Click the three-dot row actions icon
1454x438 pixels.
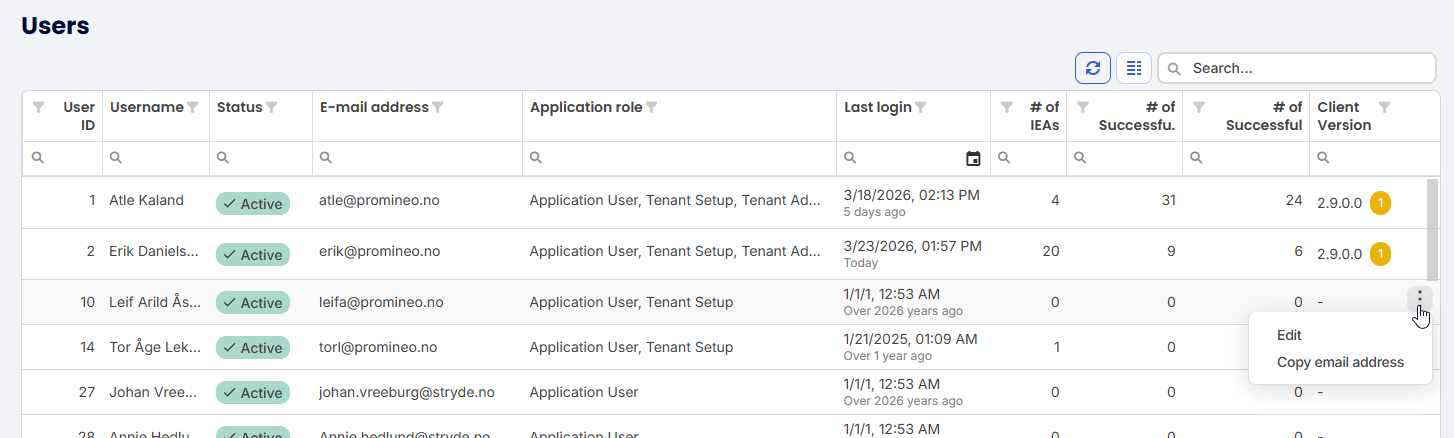[x=1420, y=298]
